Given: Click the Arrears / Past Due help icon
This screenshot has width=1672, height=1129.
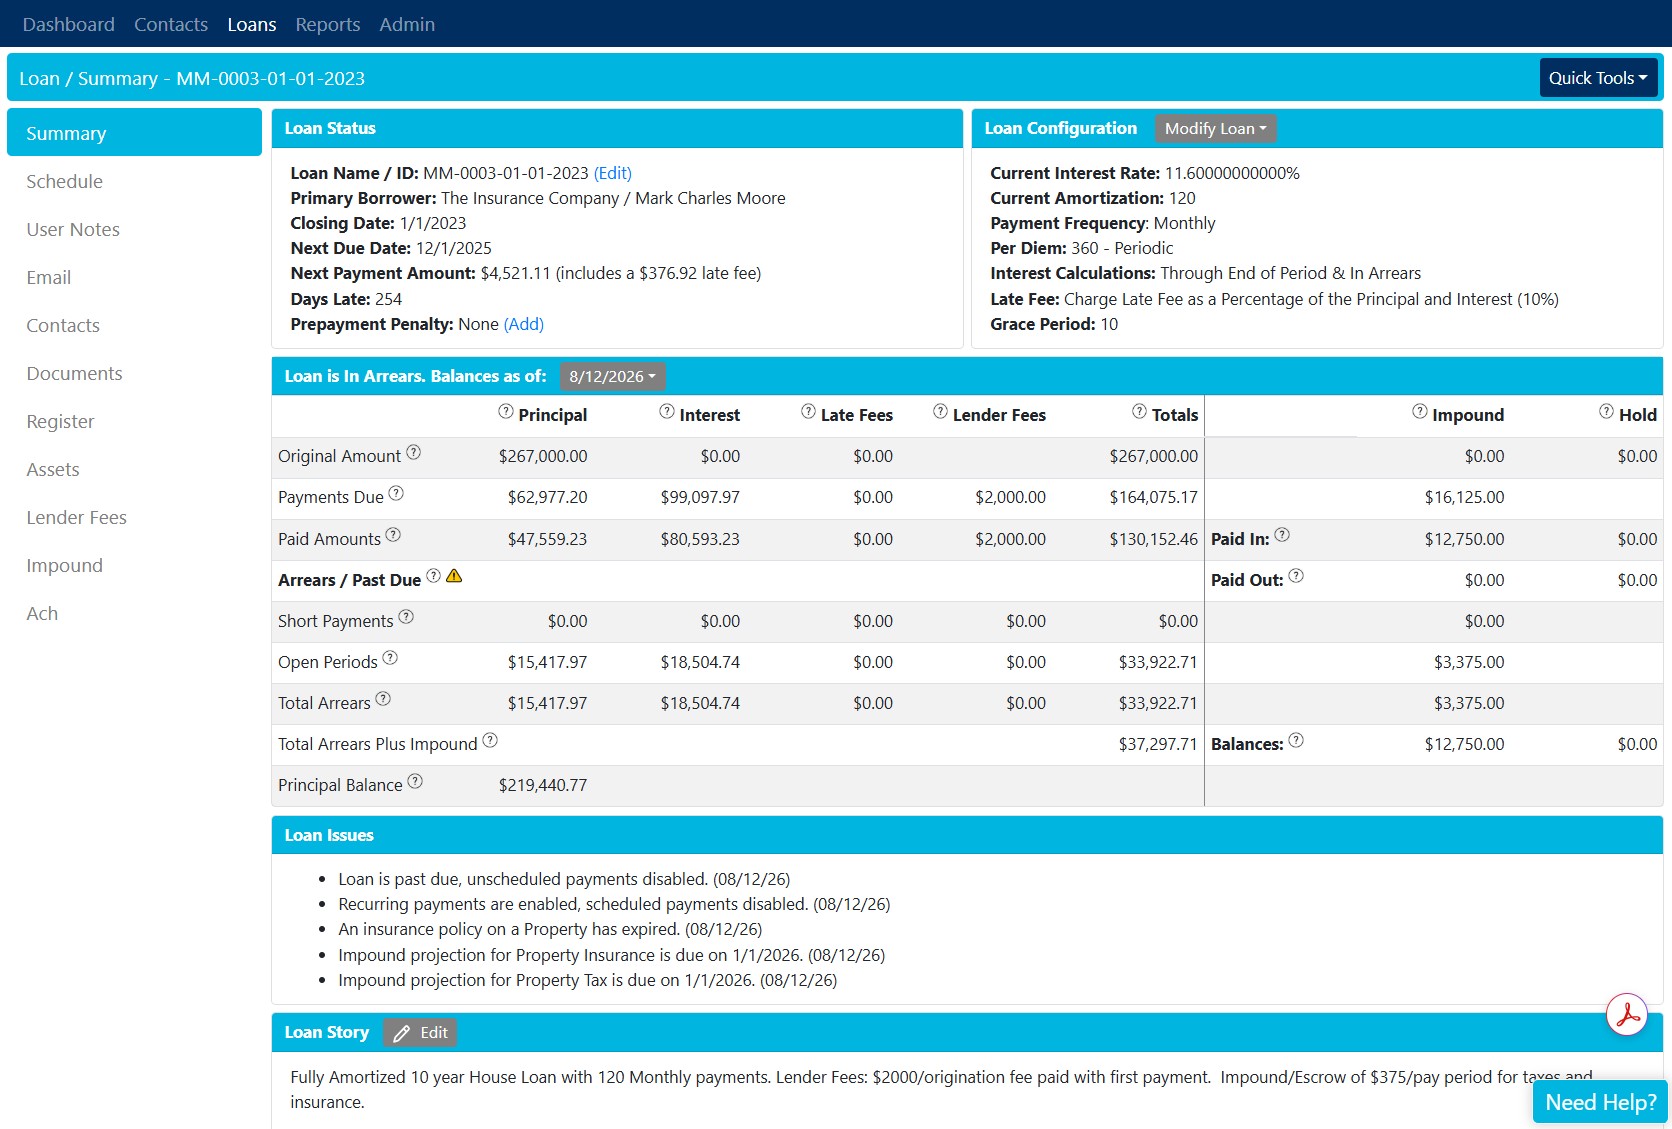Looking at the screenshot, I should pos(433,577).
